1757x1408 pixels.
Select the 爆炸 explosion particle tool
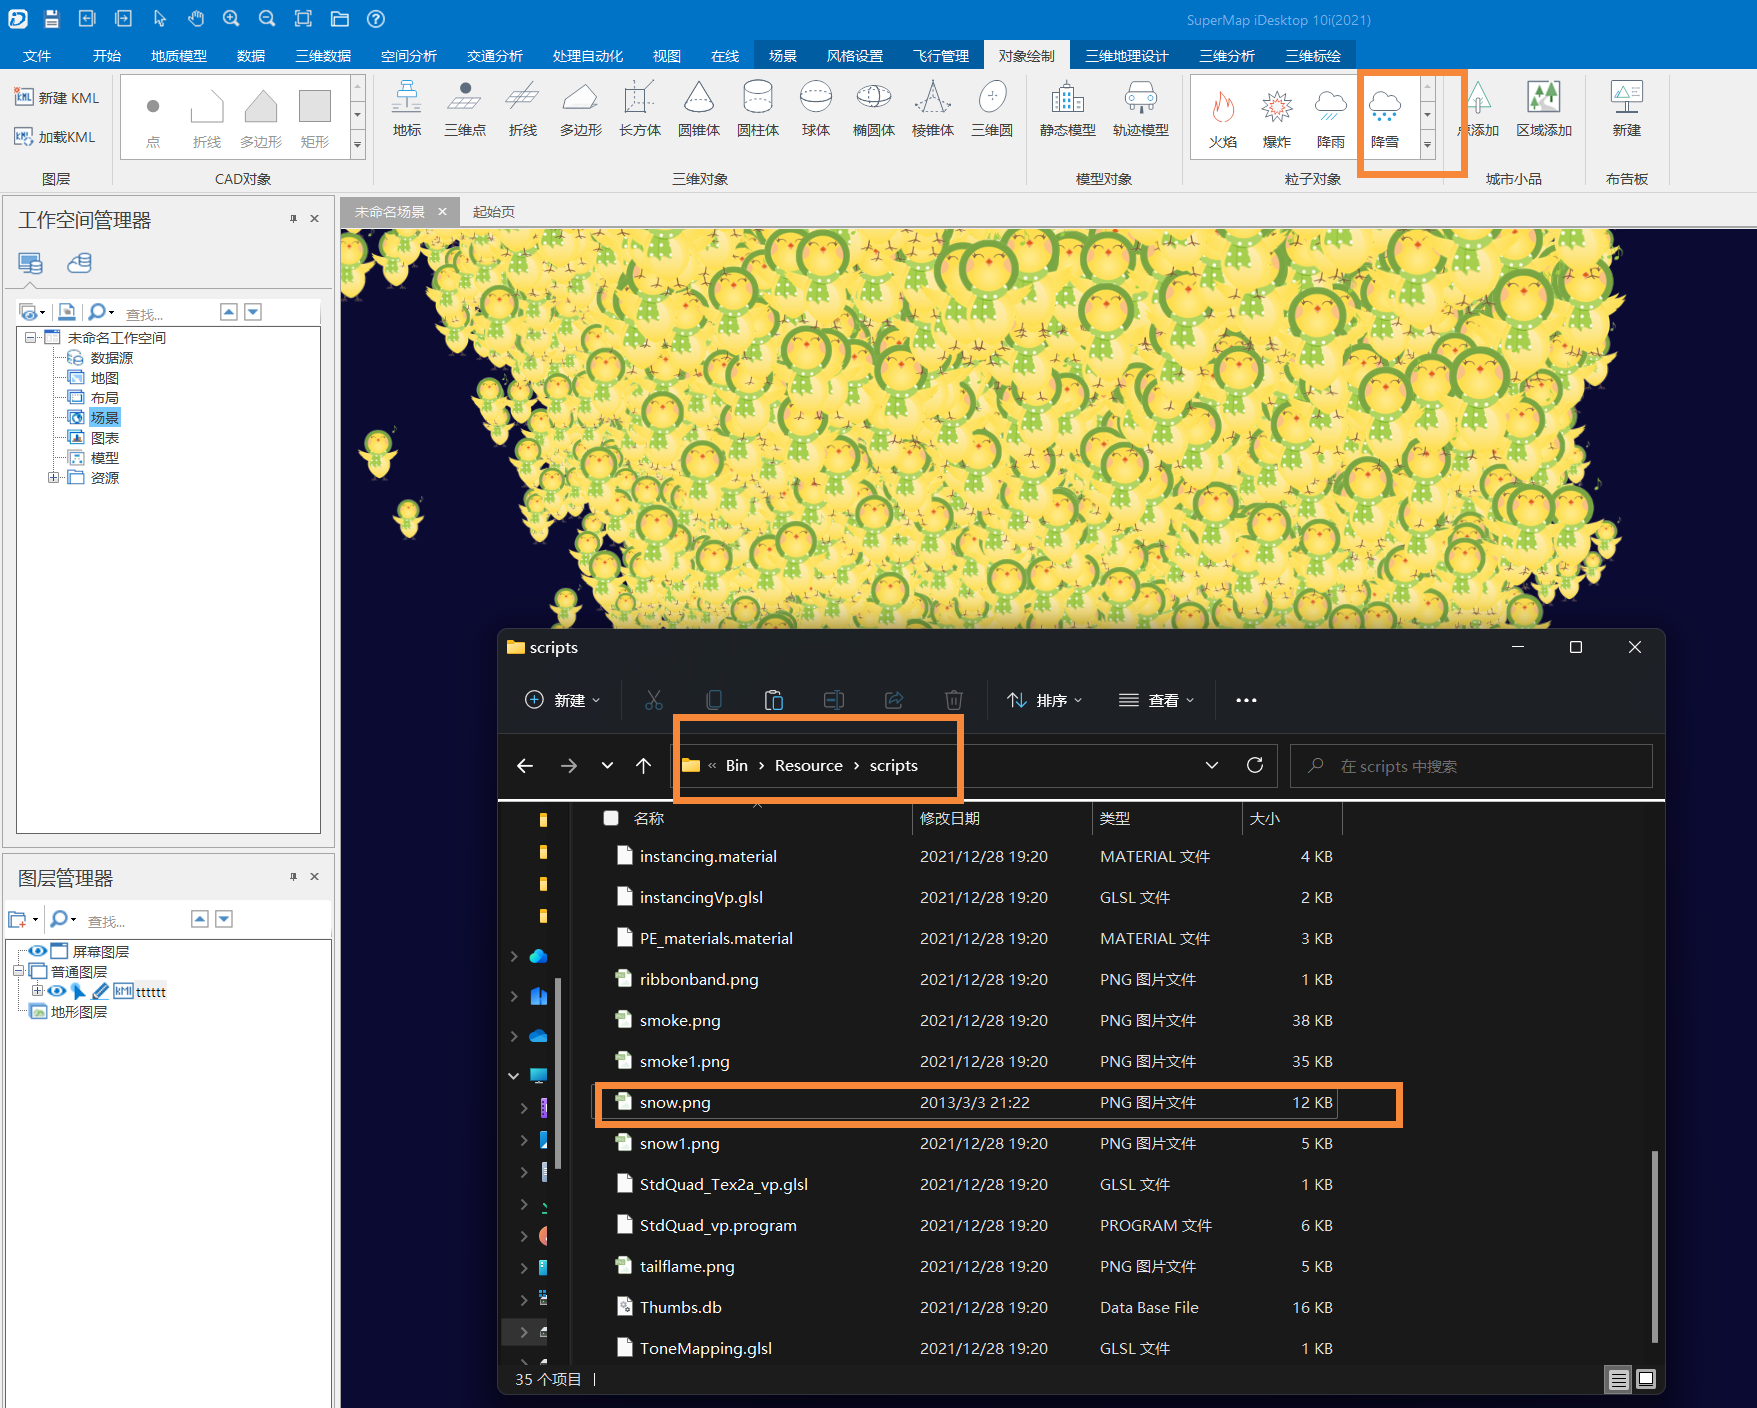tap(1276, 118)
